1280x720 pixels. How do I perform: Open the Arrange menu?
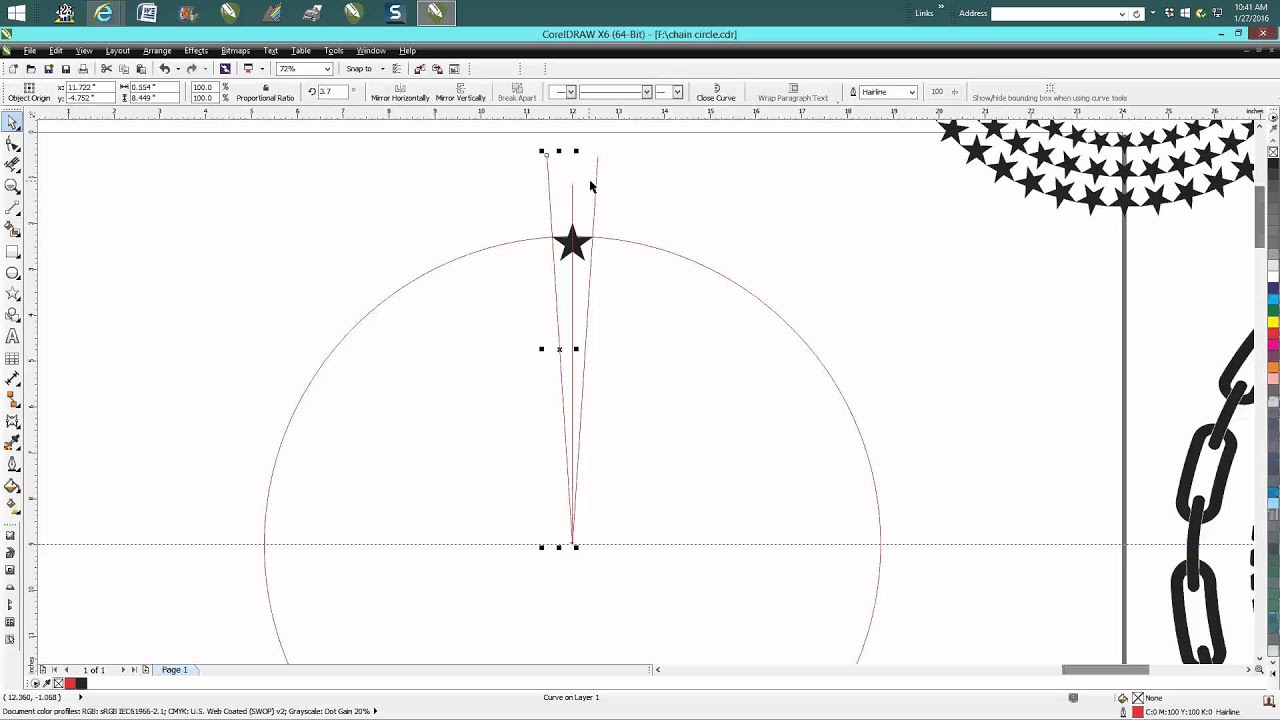(157, 51)
